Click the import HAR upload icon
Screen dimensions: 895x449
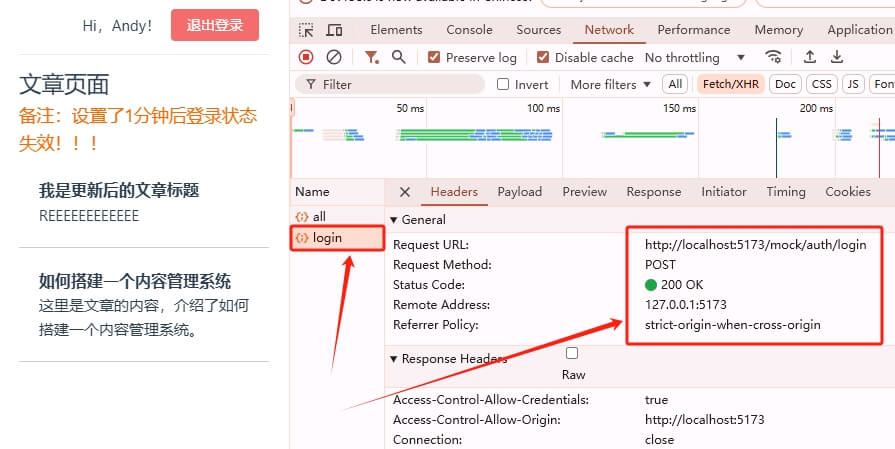pyautogui.click(x=810, y=58)
